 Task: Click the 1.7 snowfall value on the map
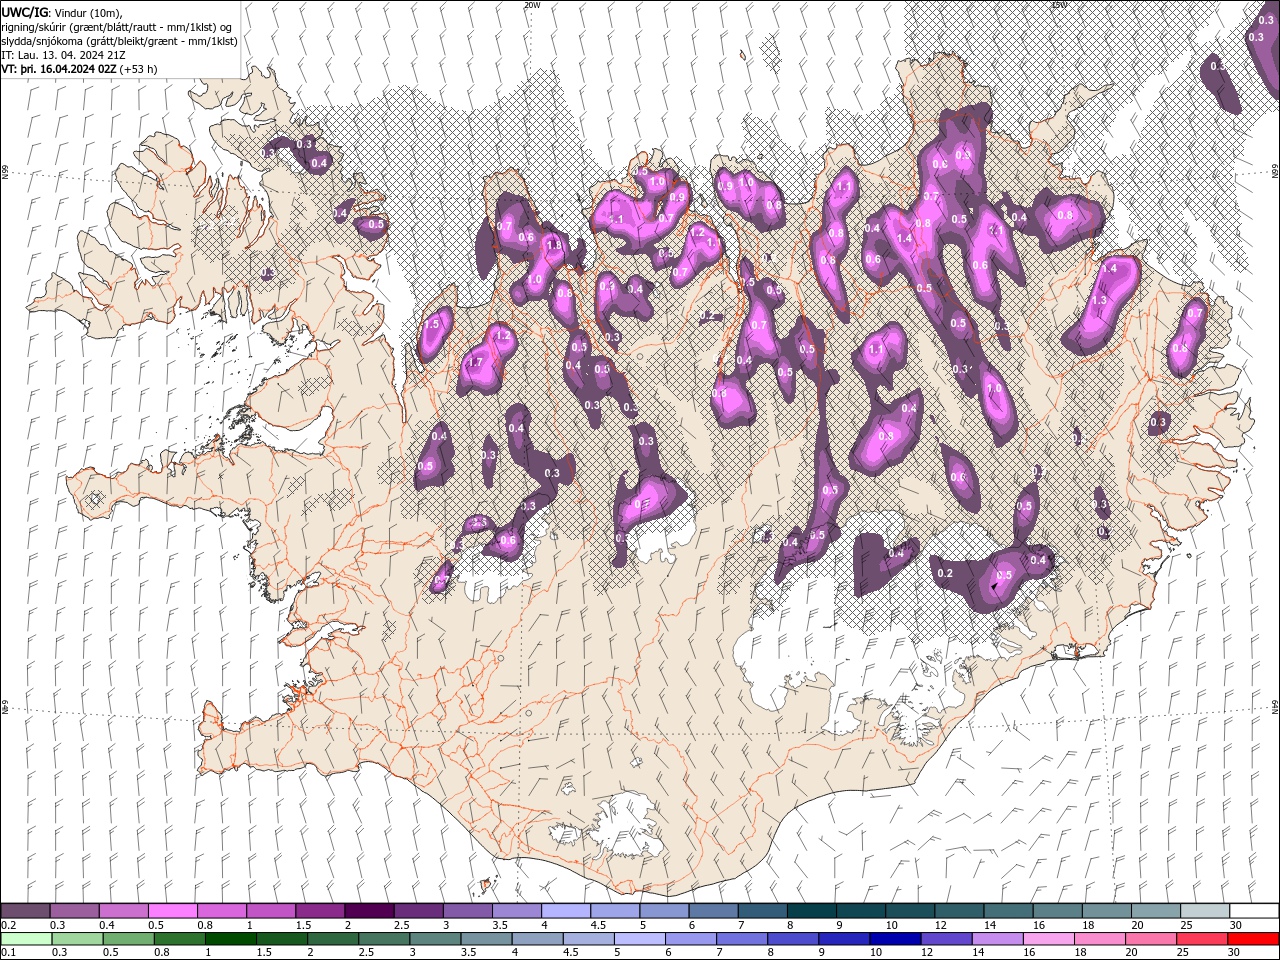(x=476, y=362)
